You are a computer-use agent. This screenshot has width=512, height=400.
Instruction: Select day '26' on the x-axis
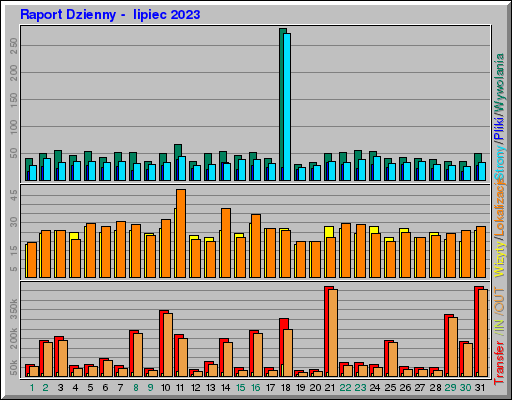tap(405, 388)
